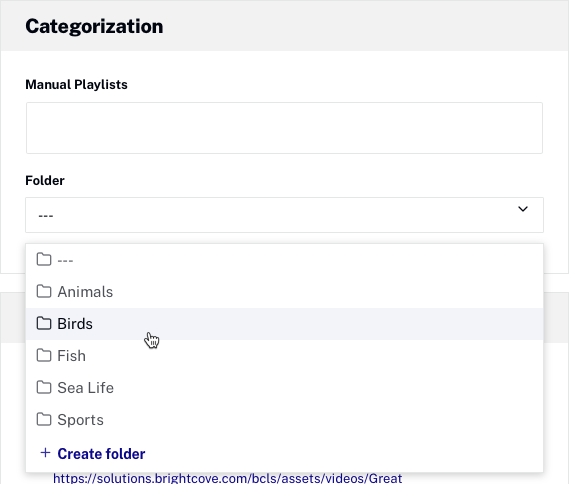
Task: Click the Create folder link
Action: click(101, 454)
